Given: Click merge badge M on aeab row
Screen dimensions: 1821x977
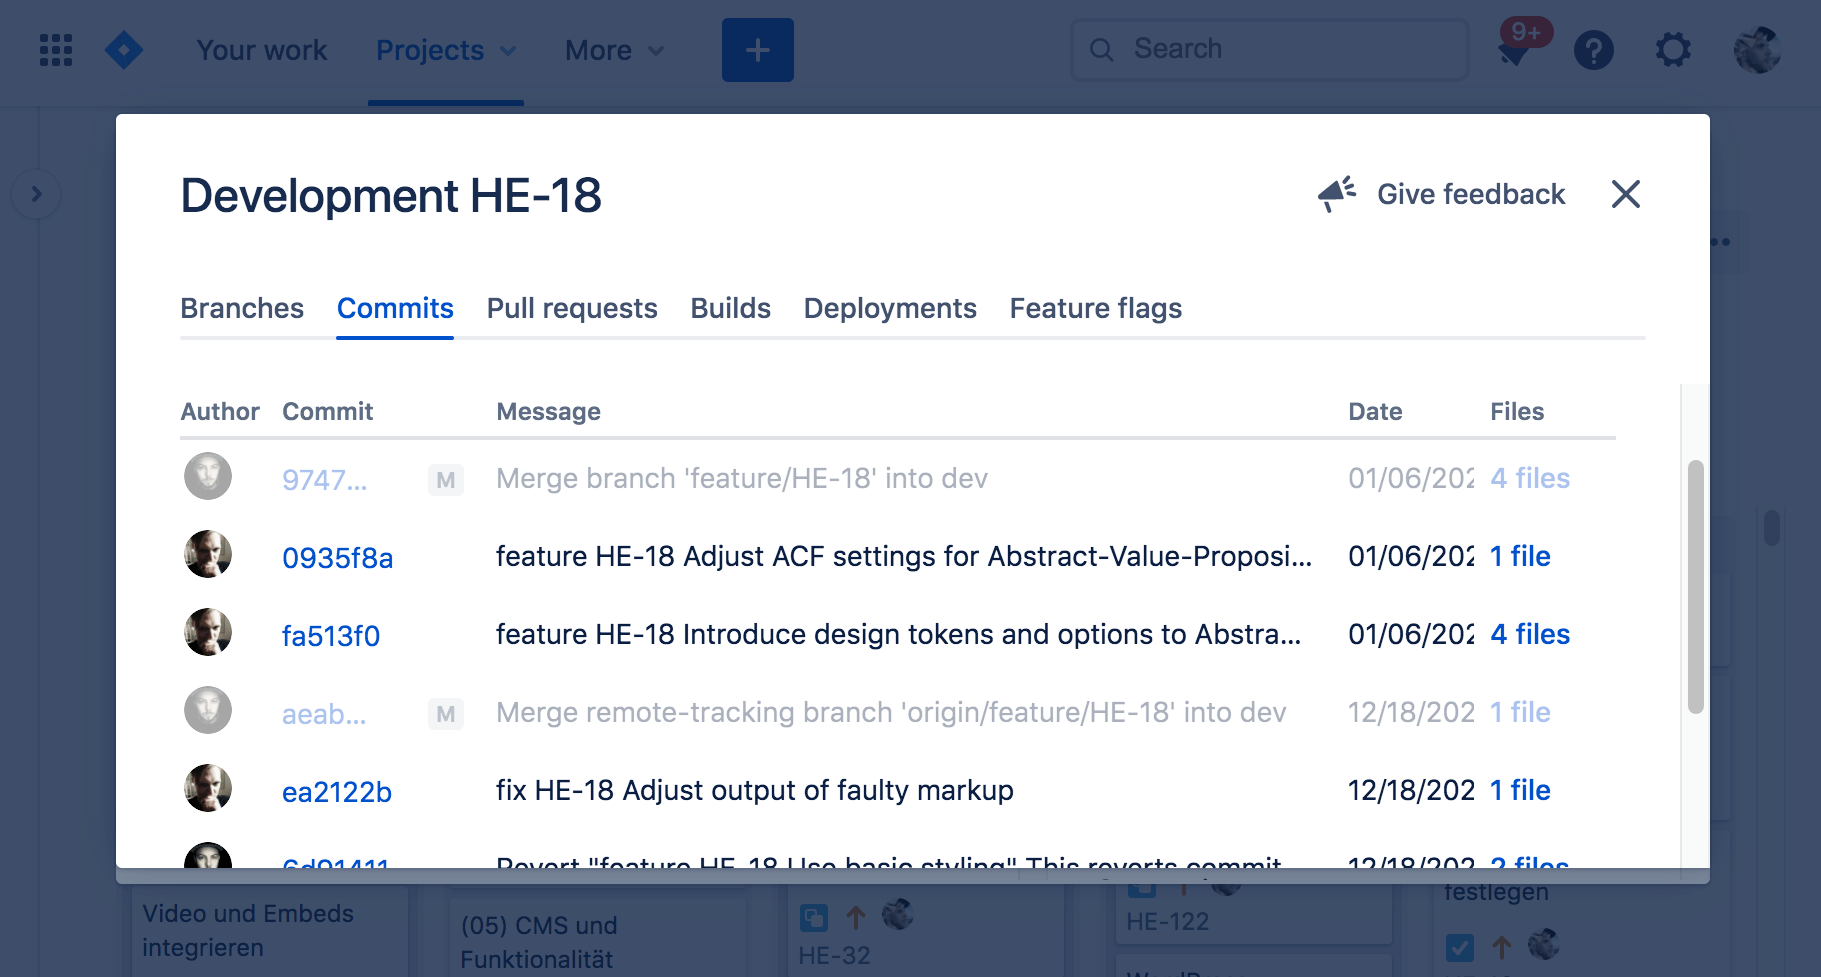Looking at the screenshot, I should pyautogui.click(x=446, y=714).
